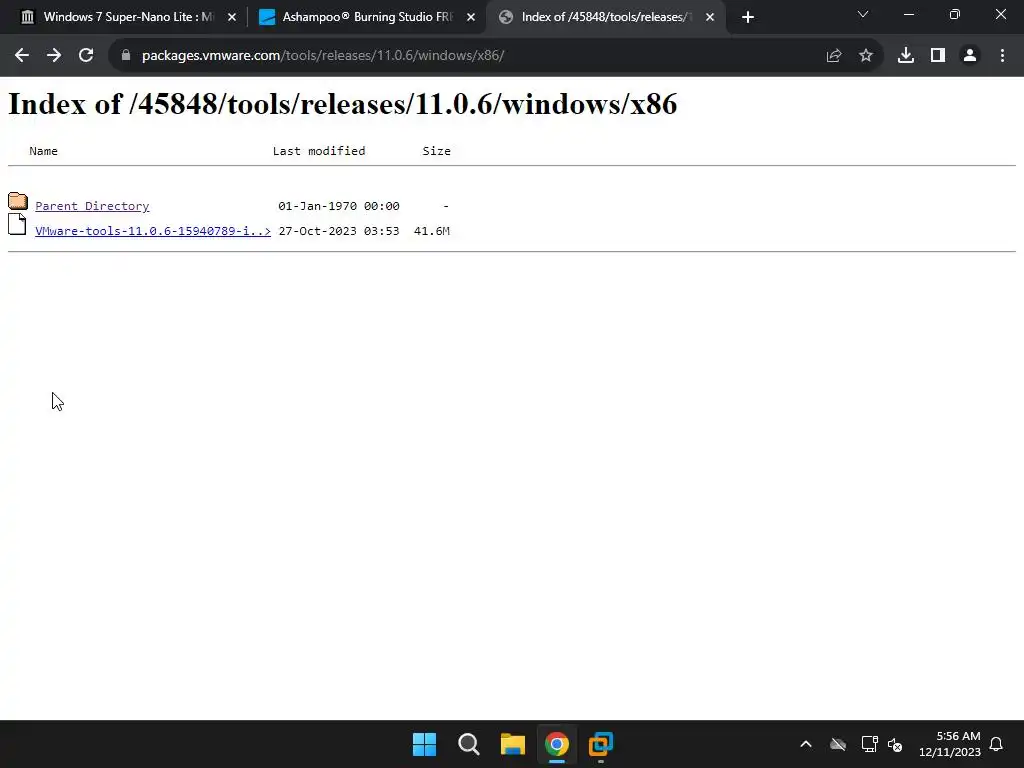Click the 01-Jan-1970 00:00 date text
The height and width of the screenshot is (768, 1024).
pyautogui.click(x=339, y=206)
